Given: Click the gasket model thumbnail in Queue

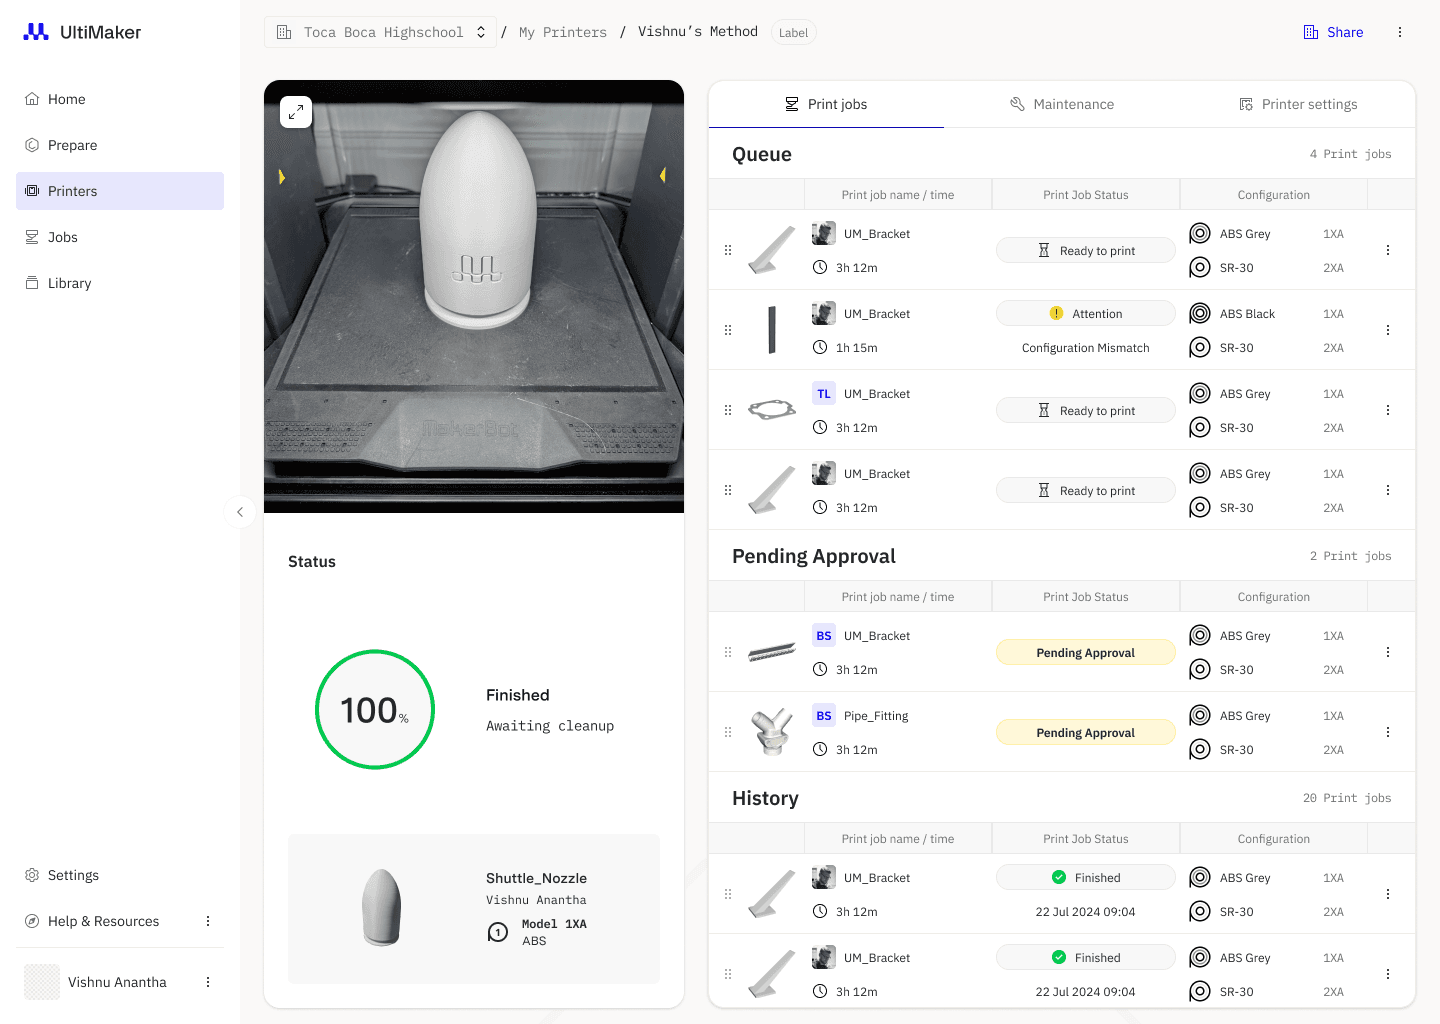Looking at the screenshot, I should (x=772, y=410).
